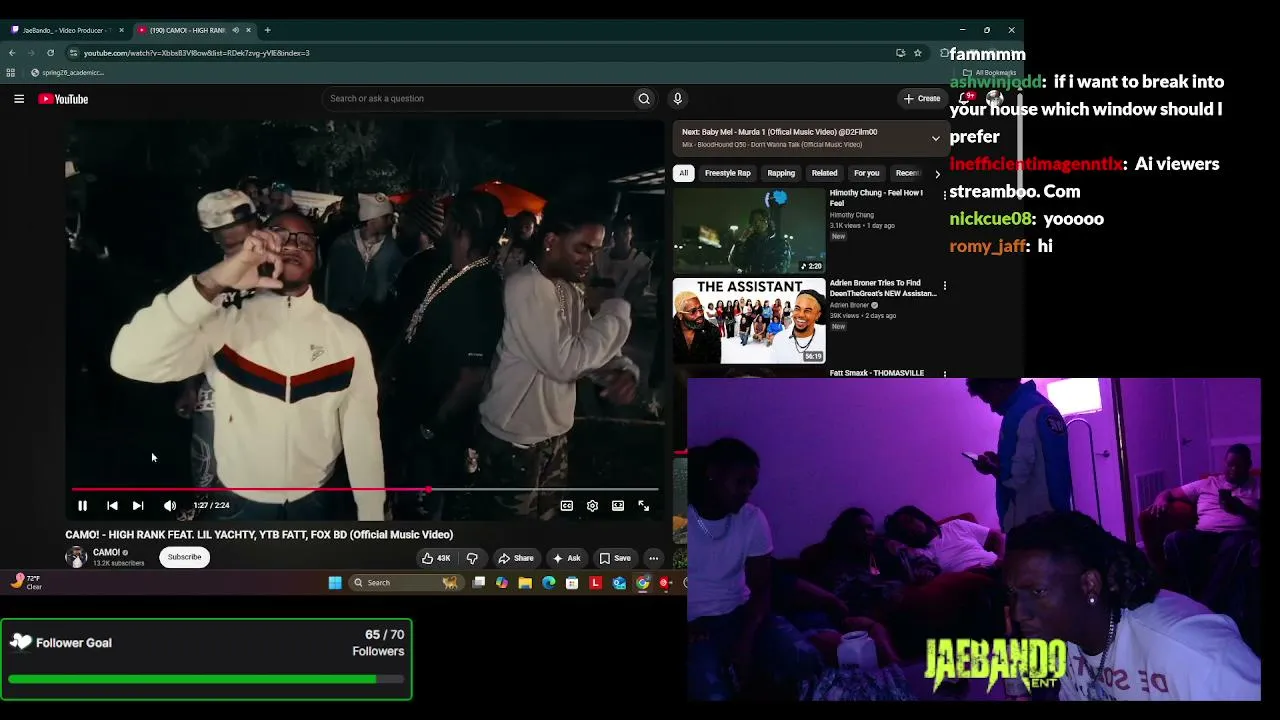
Task: Open Himothy Chung - Feel How I Feel title
Action: pos(876,198)
